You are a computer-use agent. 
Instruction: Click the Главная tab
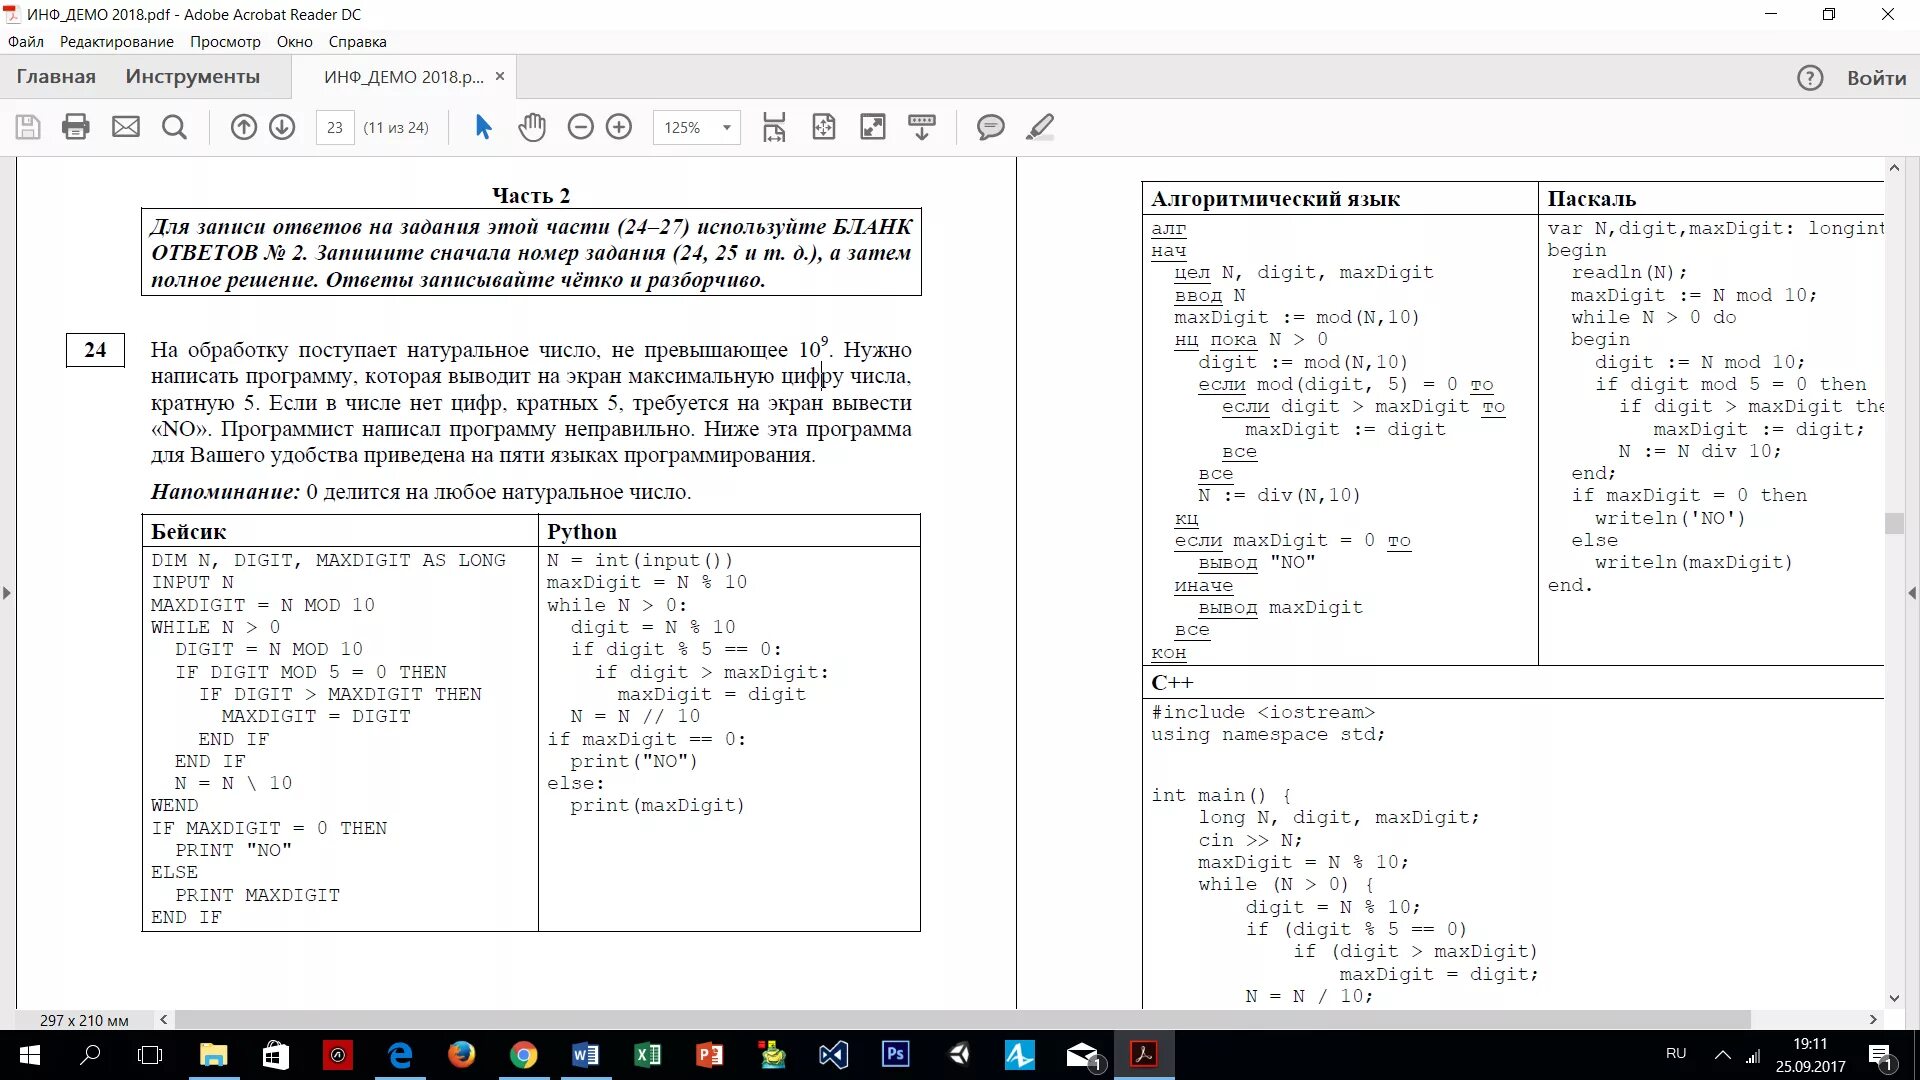[x=55, y=75]
